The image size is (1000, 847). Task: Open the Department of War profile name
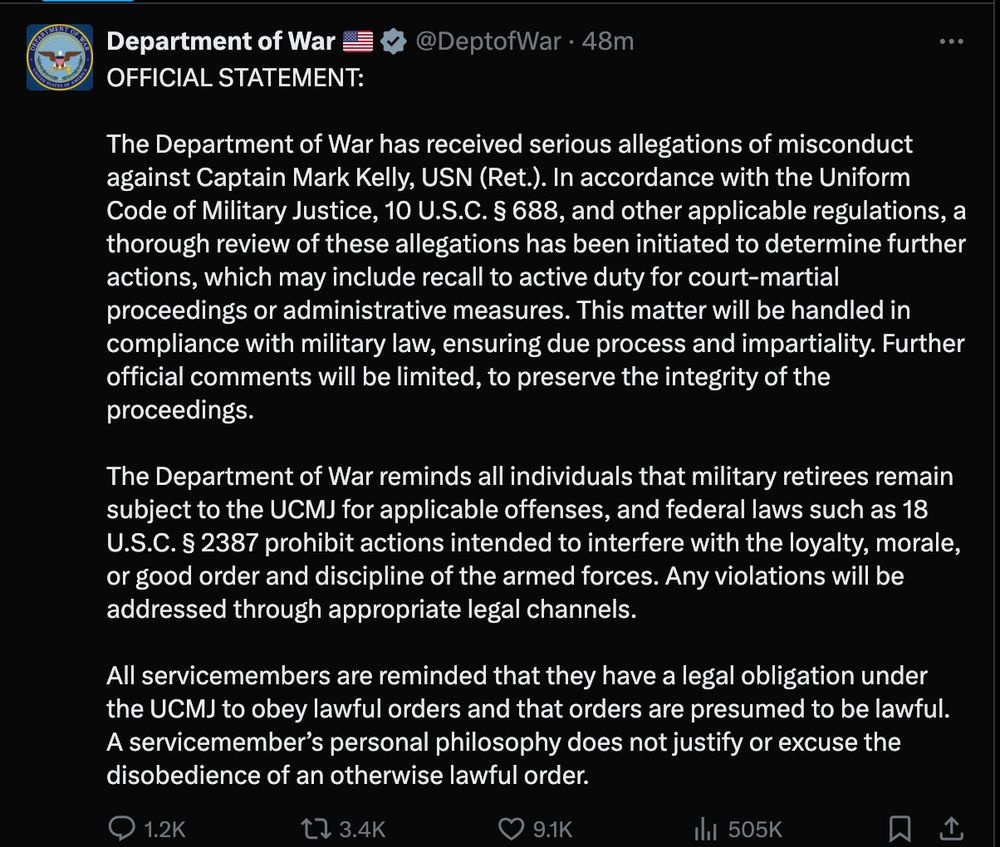tap(221, 41)
